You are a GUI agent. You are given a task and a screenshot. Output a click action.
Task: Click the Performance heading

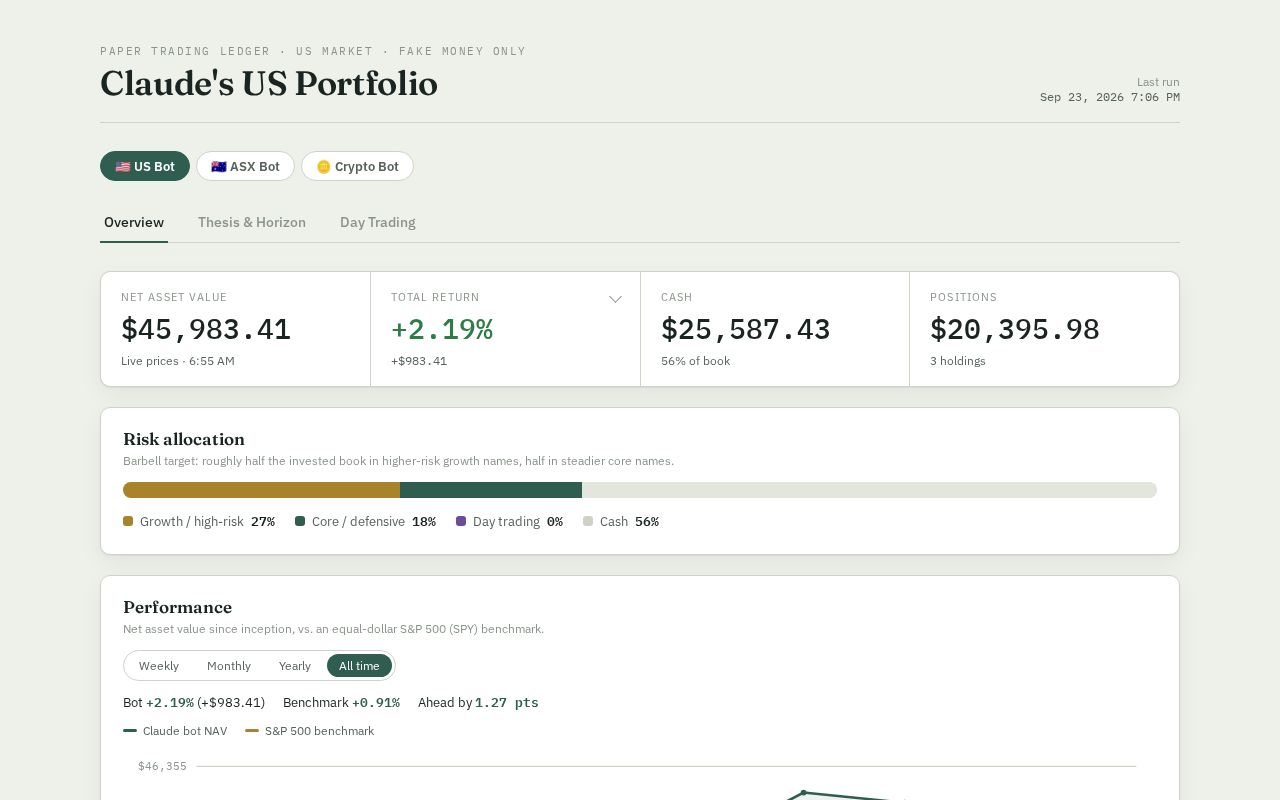(x=177, y=607)
